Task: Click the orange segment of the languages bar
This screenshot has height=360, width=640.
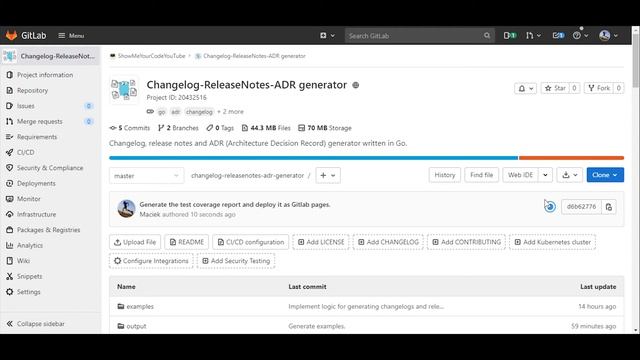Action: coord(571,158)
